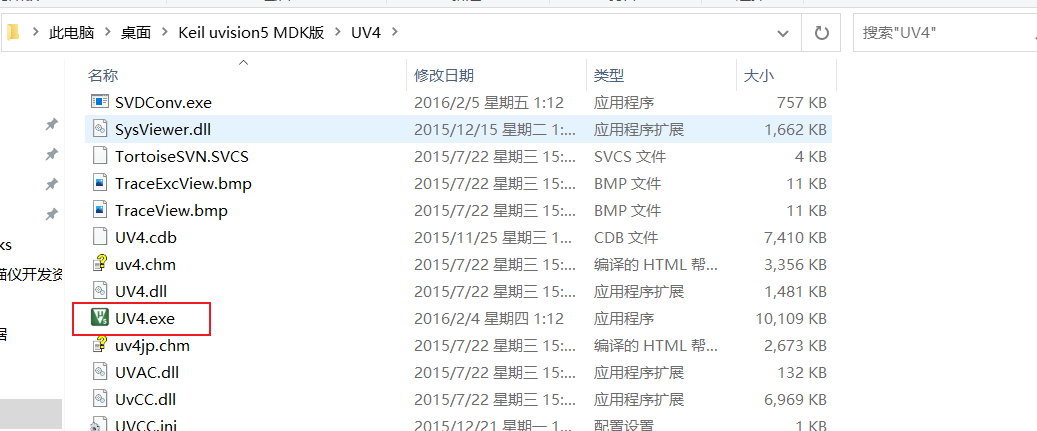
Task: Select the UvCC.dll file row
Action: click(x=458, y=400)
